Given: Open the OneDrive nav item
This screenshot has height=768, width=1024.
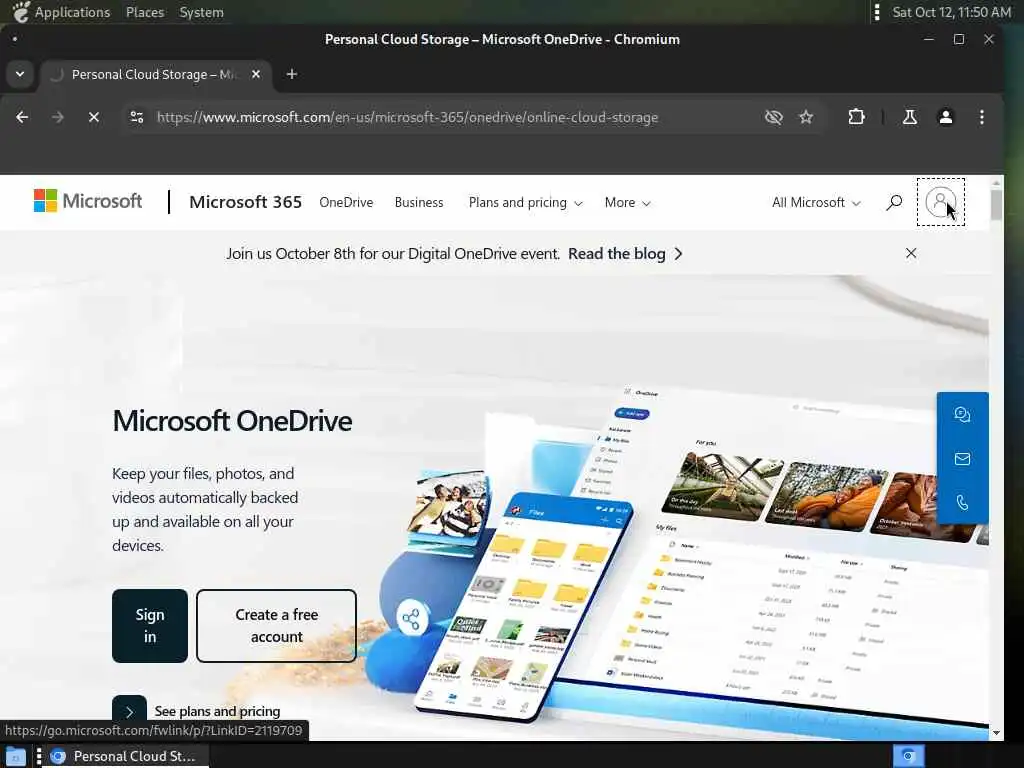Looking at the screenshot, I should tap(346, 202).
